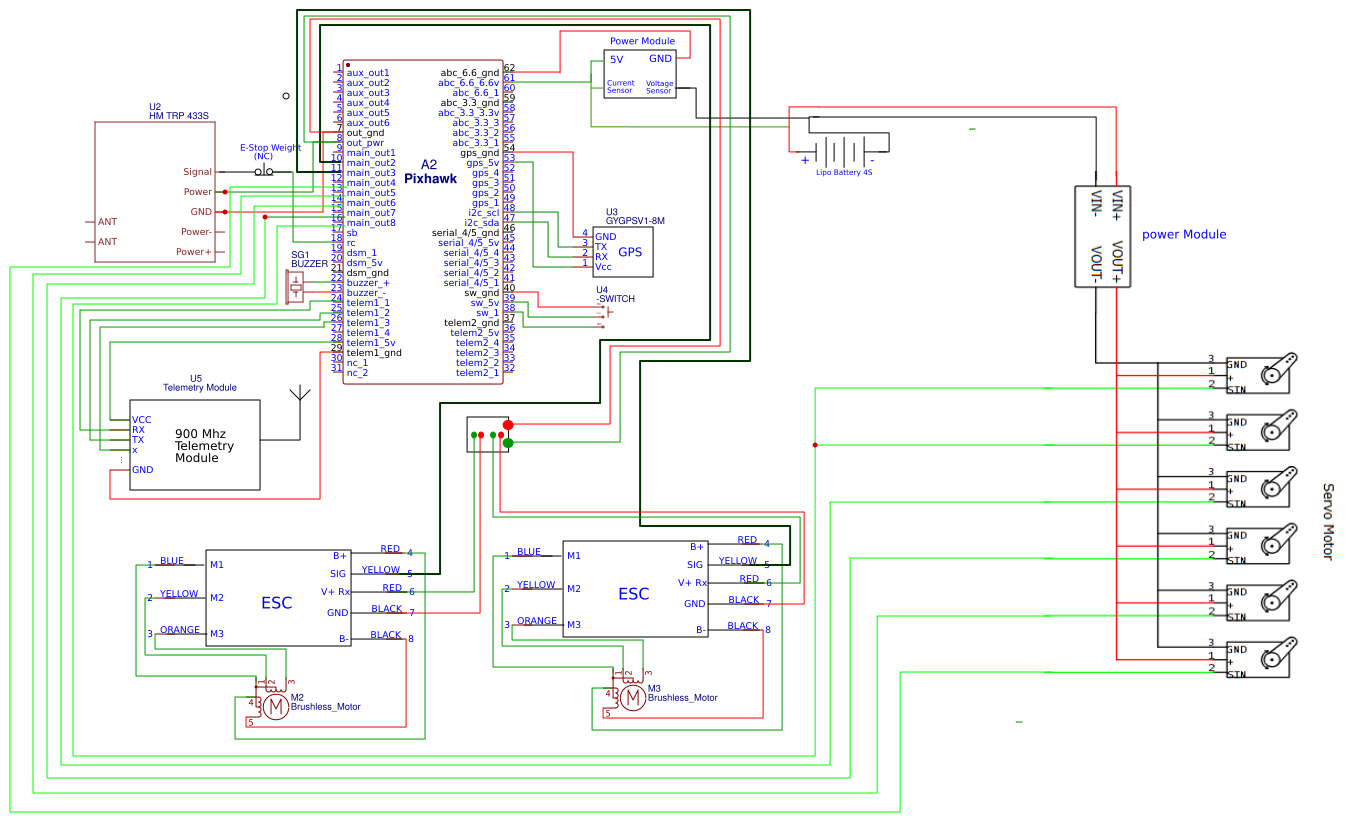Viewport: 1345px width, 822px height.
Task: Select the VOUT- terminal label
Action: click(x=1096, y=263)
